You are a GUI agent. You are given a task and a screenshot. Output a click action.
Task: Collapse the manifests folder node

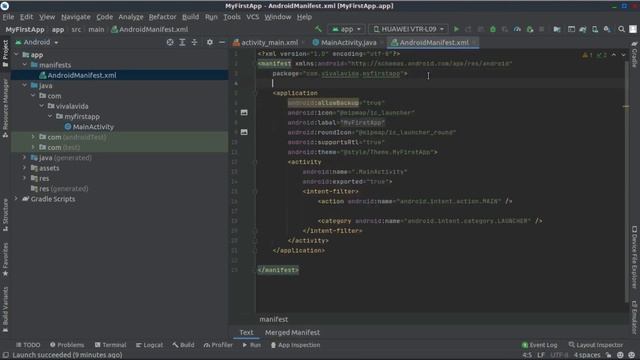(x=25, y=64)
